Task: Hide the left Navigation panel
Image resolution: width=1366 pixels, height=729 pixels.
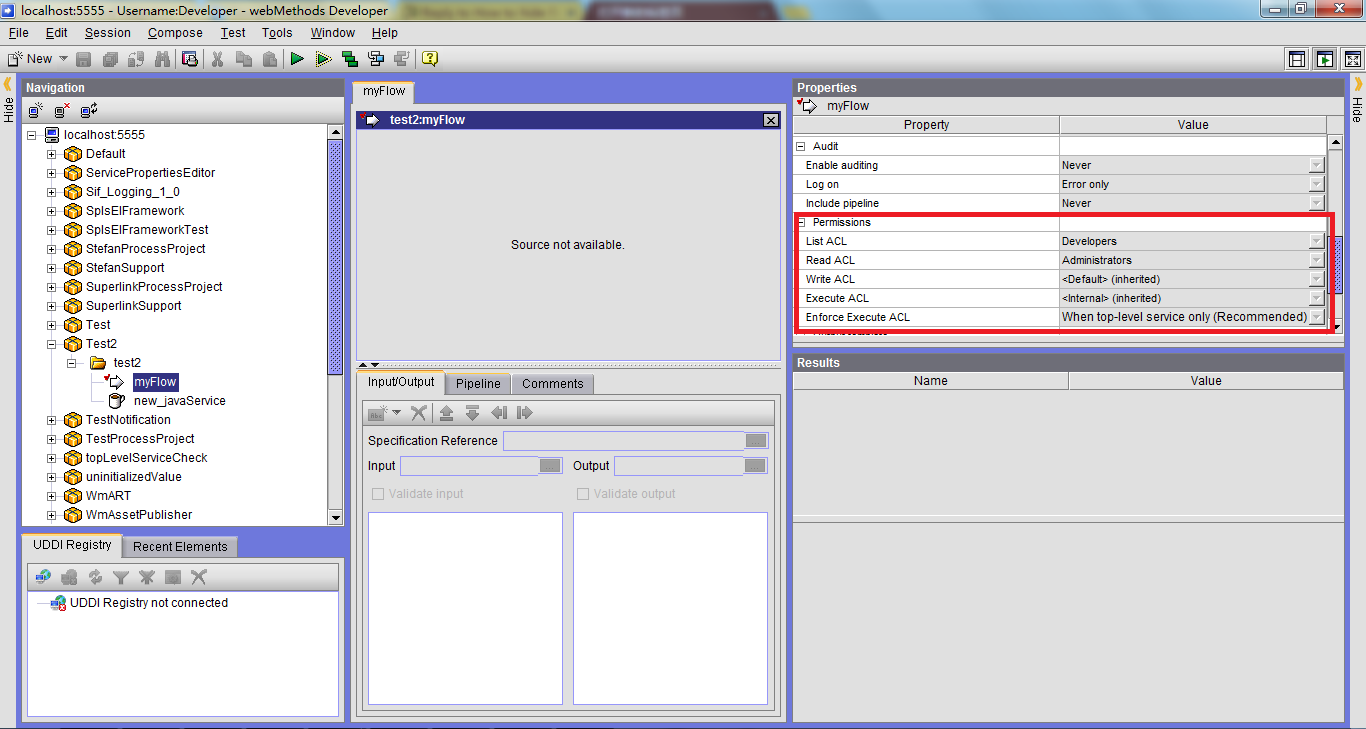Action: point(8,100)
